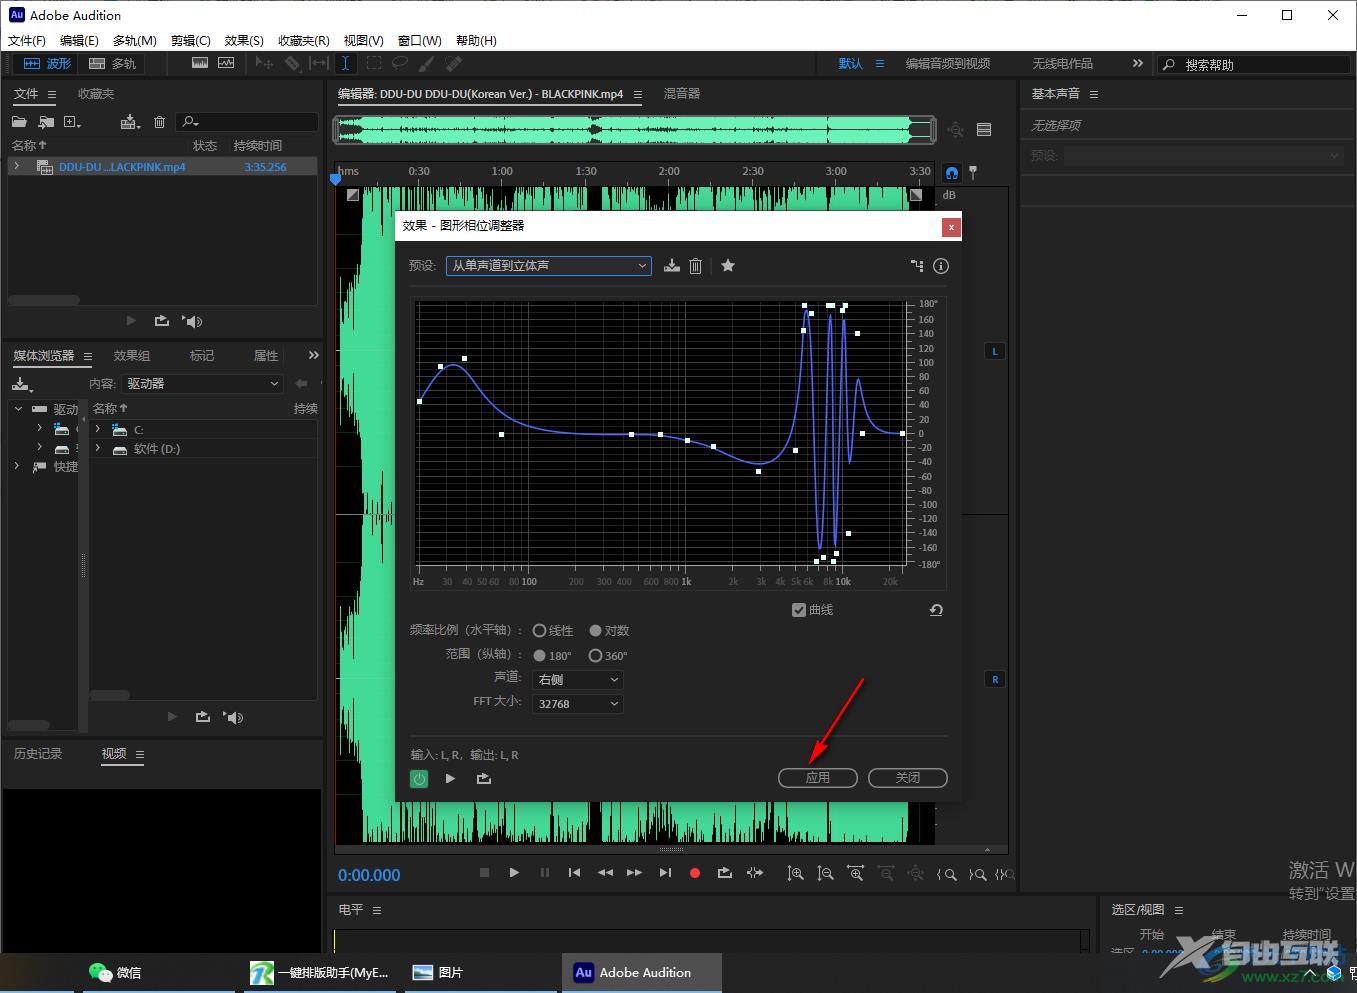1357x993 pixels.
Task: Open channel dropdown showing 右侧
Action: click(578, 680)
